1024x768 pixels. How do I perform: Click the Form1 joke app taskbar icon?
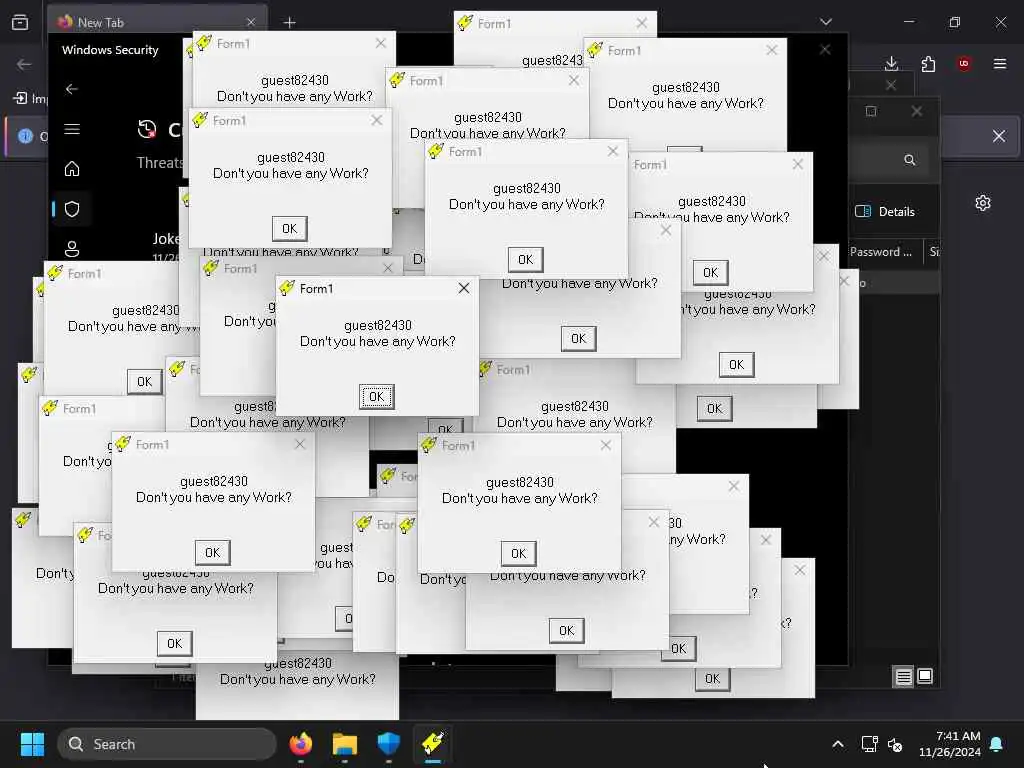click(x=433, y=744)
